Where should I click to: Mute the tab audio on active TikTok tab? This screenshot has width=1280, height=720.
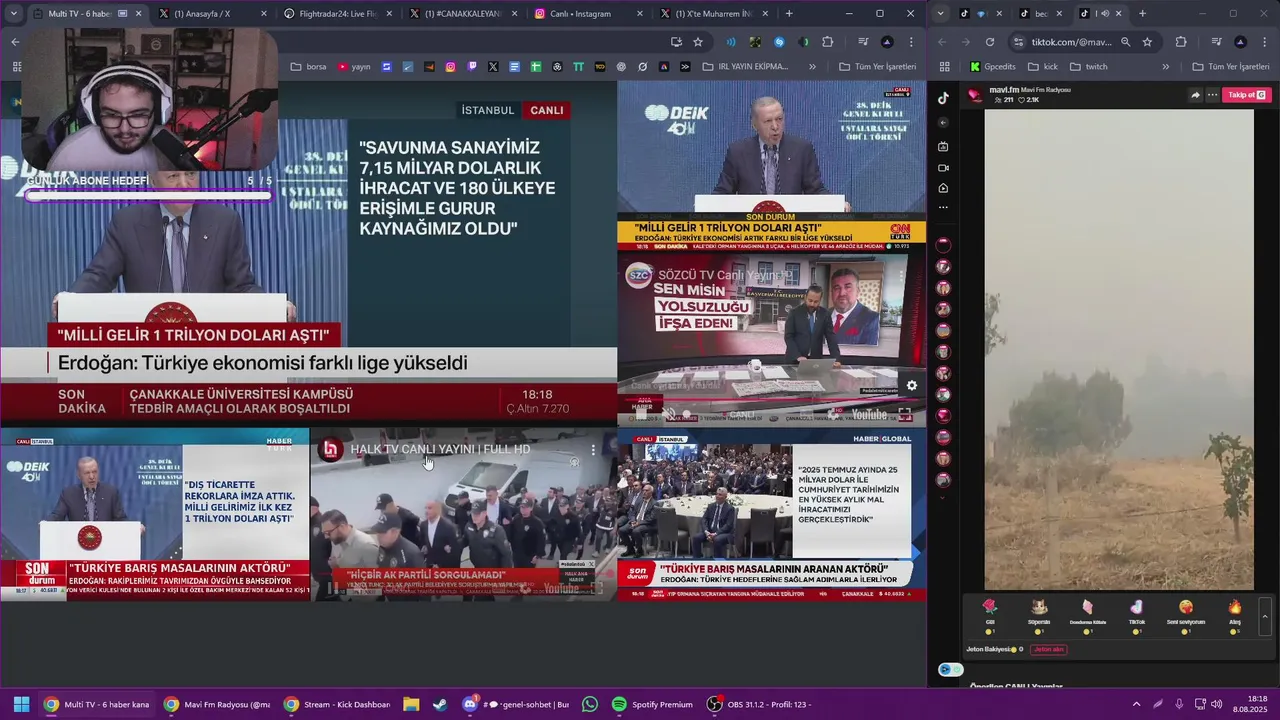click(x=1103, y=14)
